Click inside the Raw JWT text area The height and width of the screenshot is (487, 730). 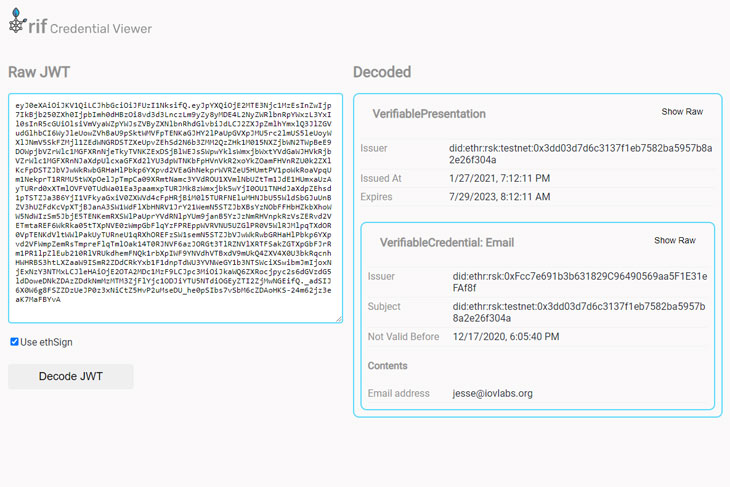[x=176, y=208]
